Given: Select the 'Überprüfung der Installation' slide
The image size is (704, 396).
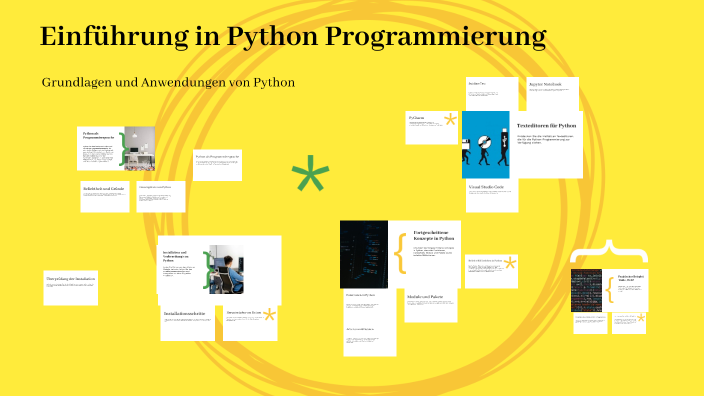Looking at the screenshot, I should click(70, 288).
